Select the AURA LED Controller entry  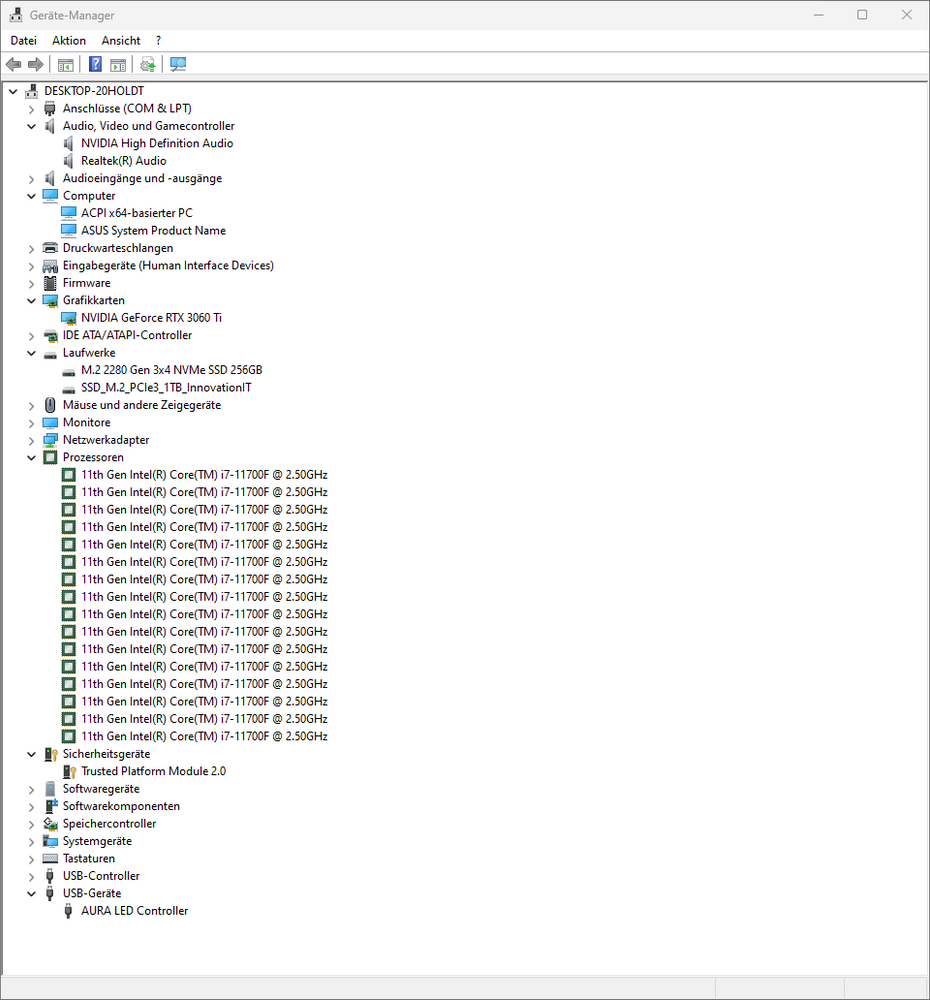tap(135, 911)
